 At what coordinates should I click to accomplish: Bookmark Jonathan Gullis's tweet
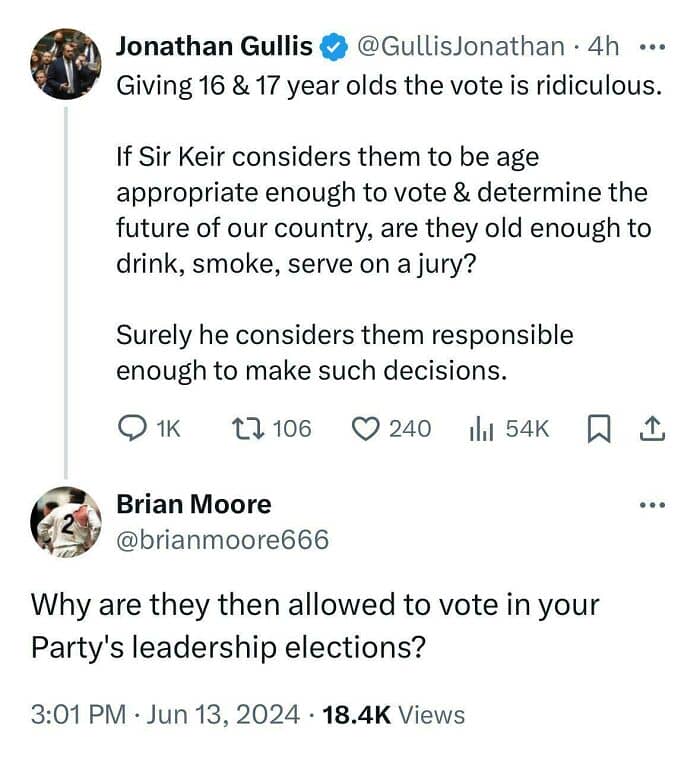[597, 429]
